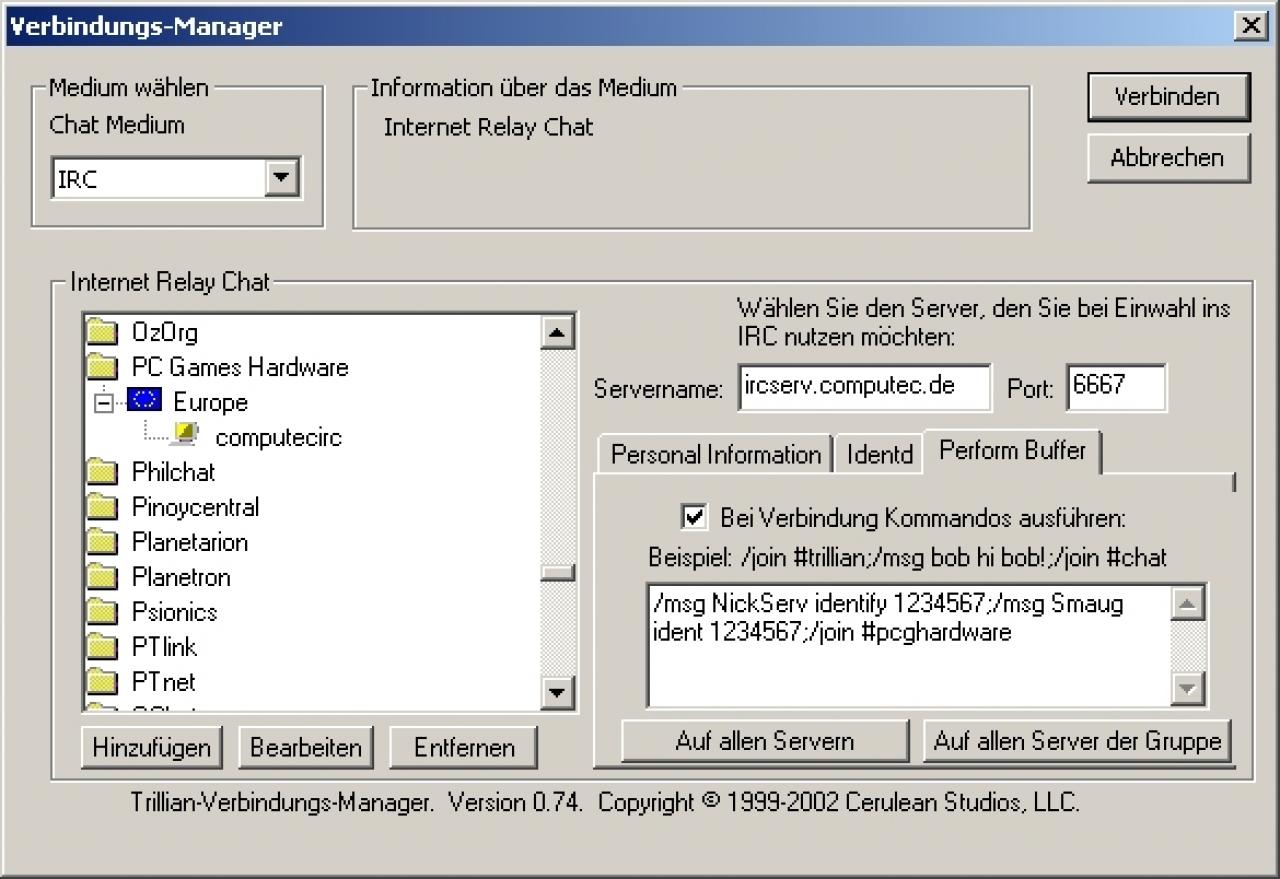Click the Psionics folder icon
The image size is (1280, 879).
(101, 612)
